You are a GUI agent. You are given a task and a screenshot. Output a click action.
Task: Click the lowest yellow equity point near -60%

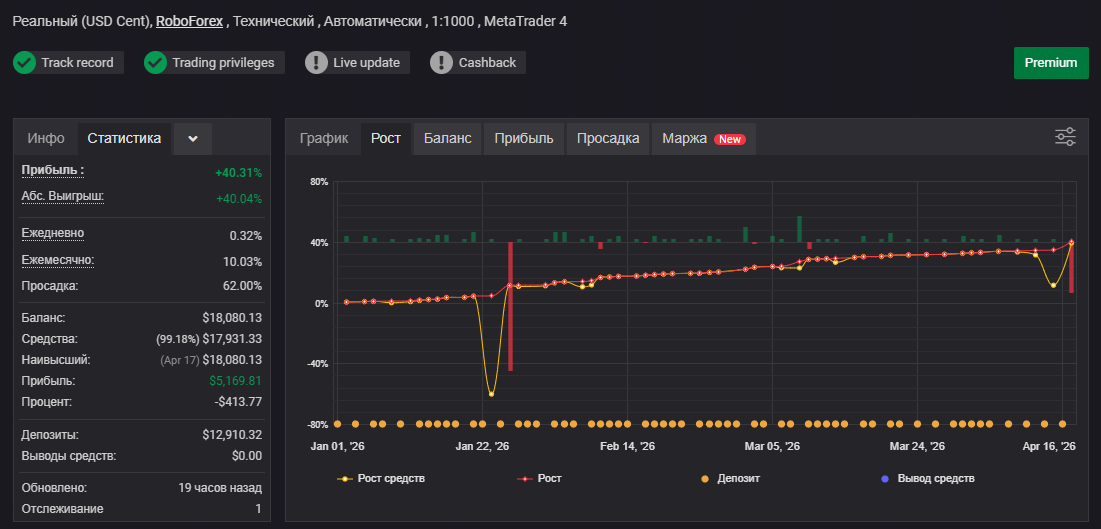click(x=492, y=394)
